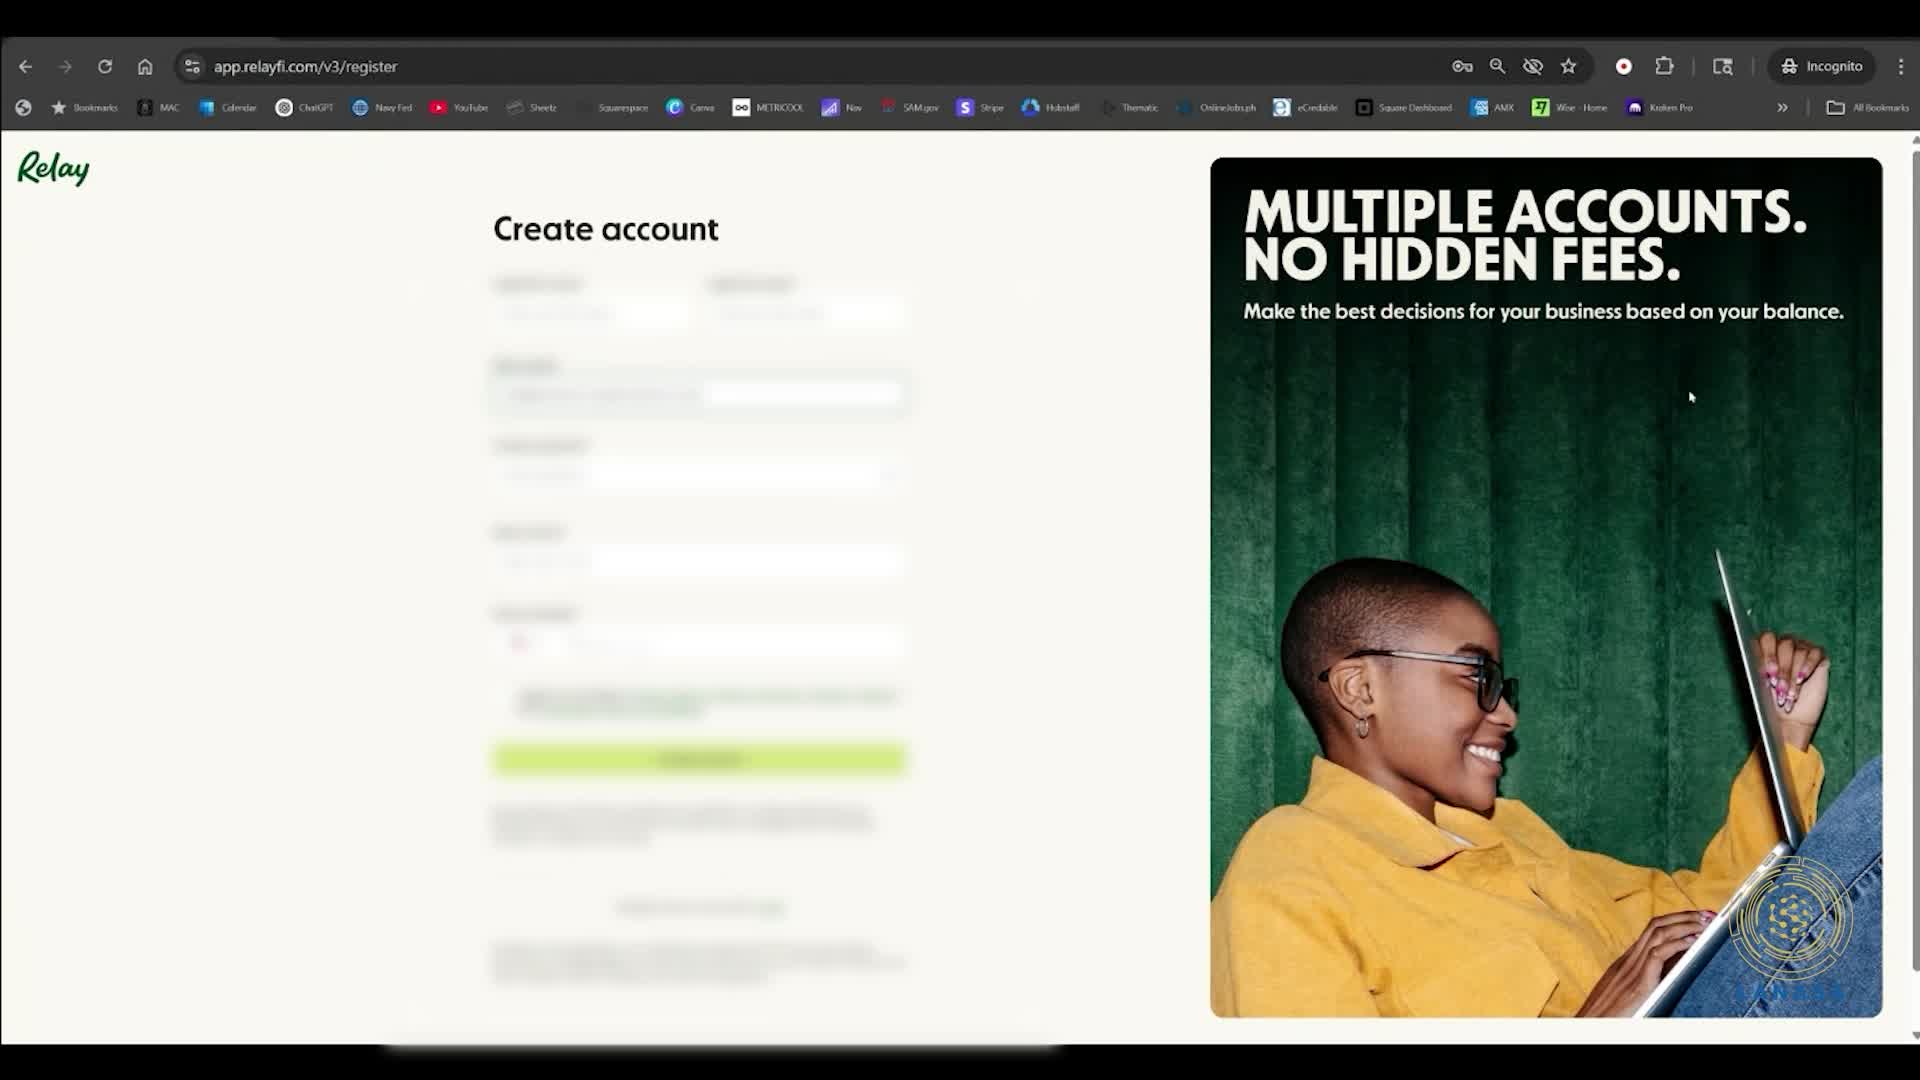1920x1080 pixels.
Task: Click the Relay logo
Action: (54, 168)
